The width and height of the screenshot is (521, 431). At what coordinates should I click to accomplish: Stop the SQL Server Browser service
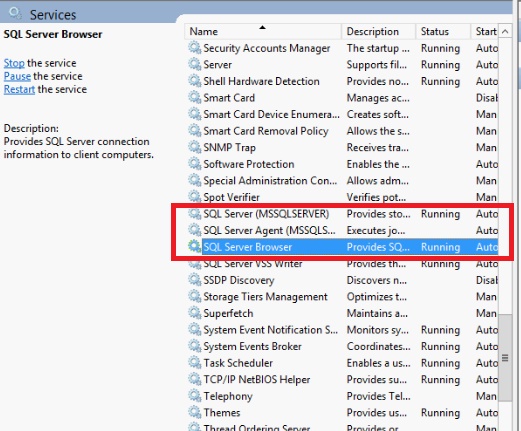click(14, 63)
